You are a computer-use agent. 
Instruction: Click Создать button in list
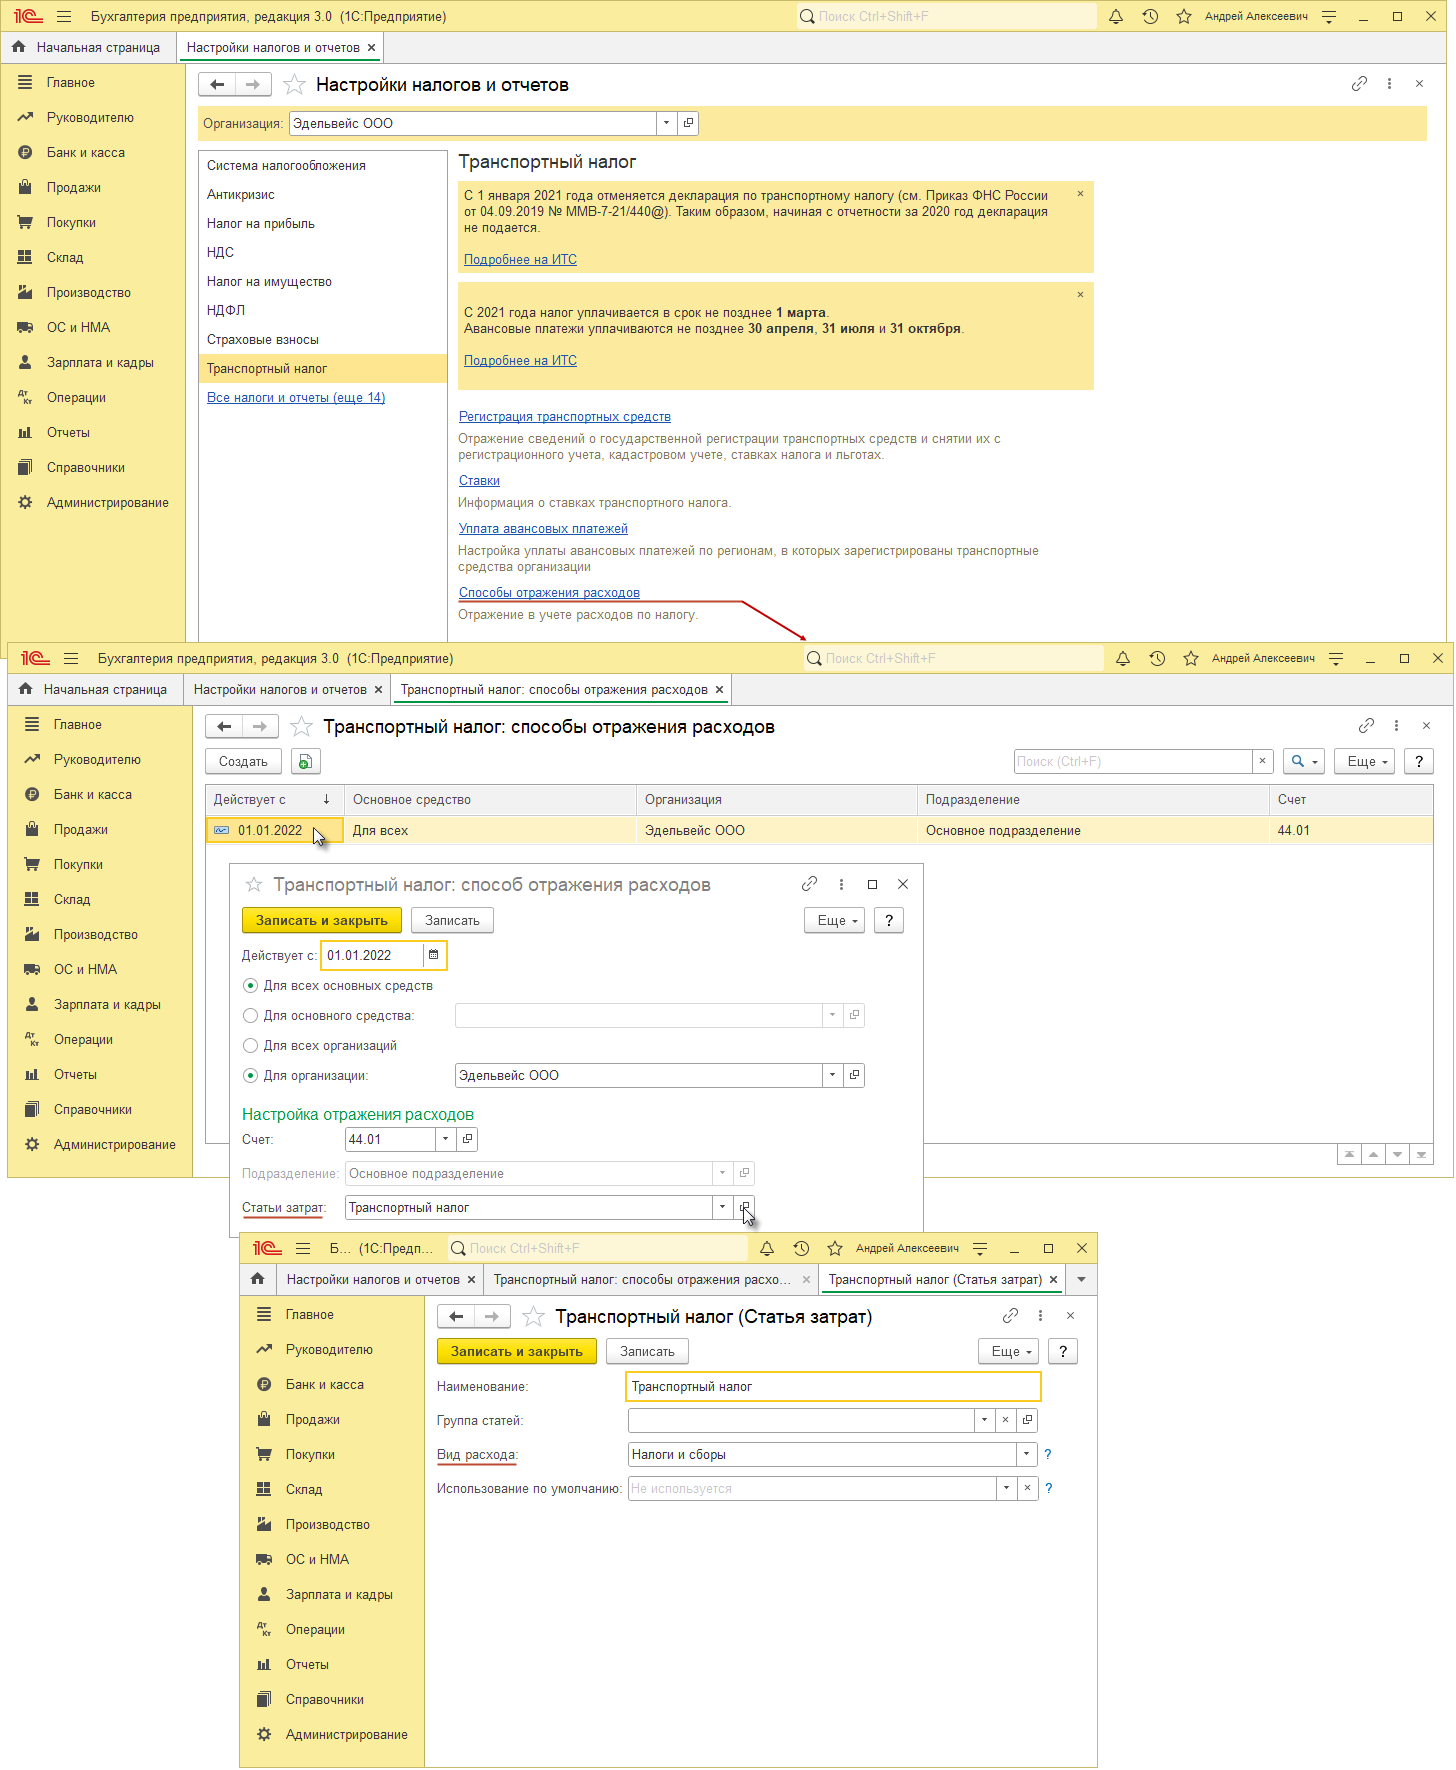(x=243, y=761)
